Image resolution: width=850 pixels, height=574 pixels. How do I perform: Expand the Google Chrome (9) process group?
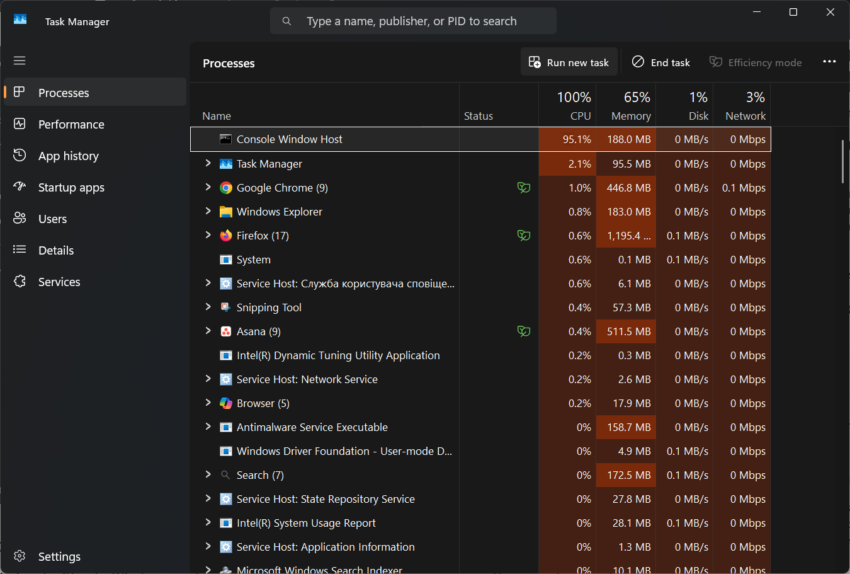point(208,187)
